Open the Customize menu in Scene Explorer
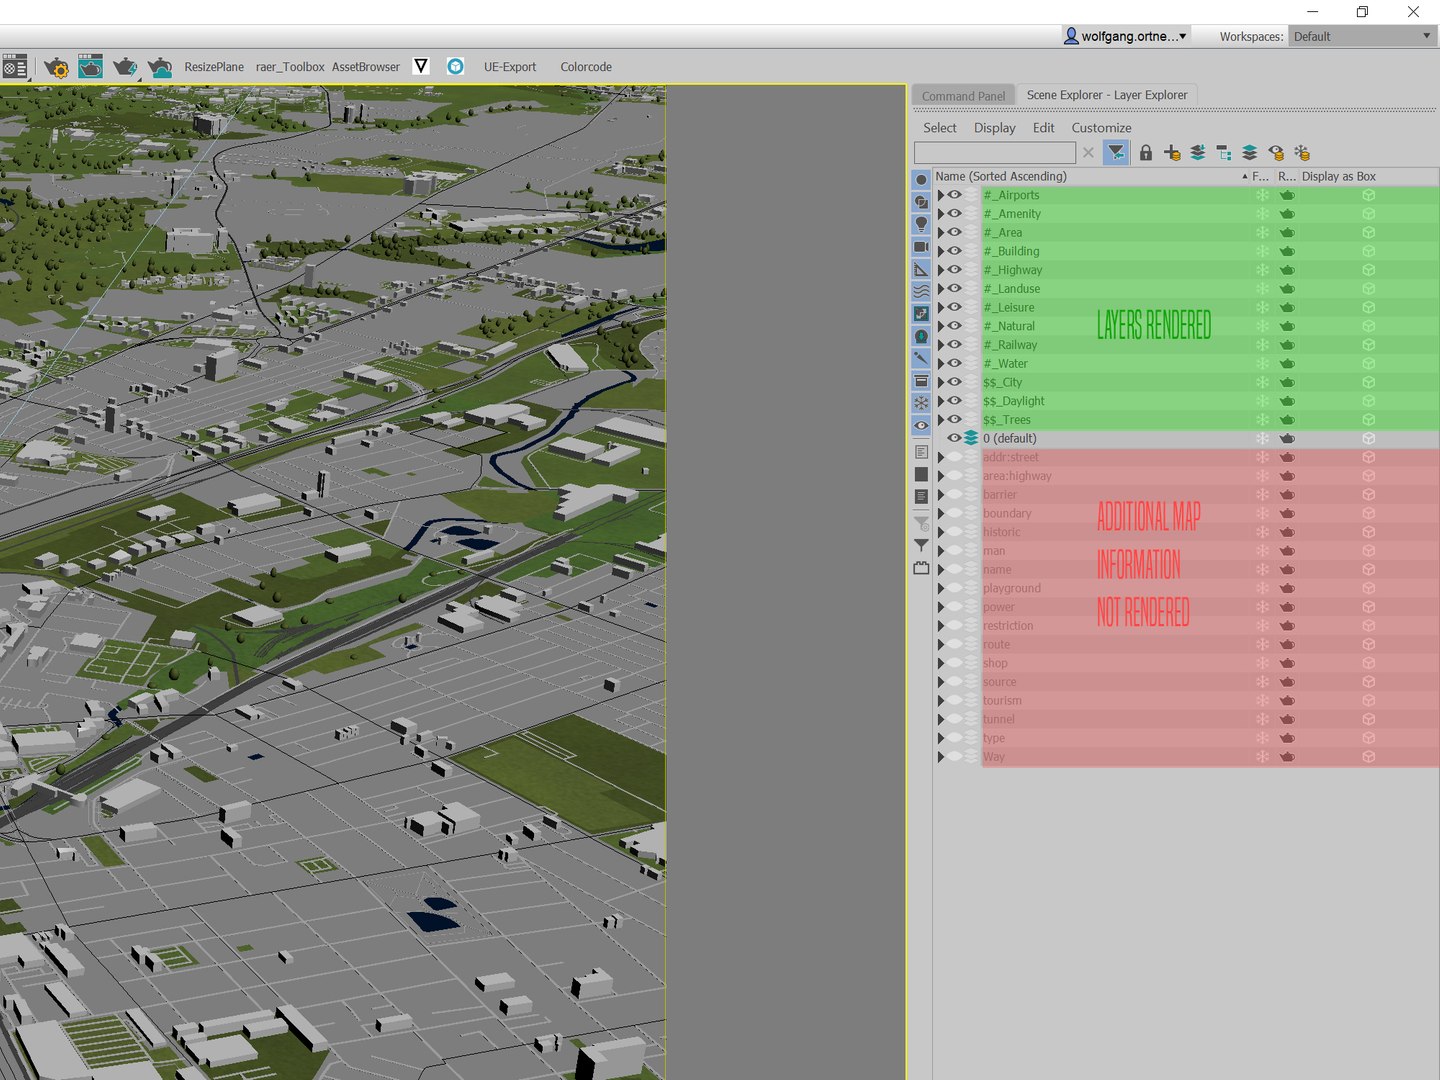The image size is (1440, 1080). 1102,128
